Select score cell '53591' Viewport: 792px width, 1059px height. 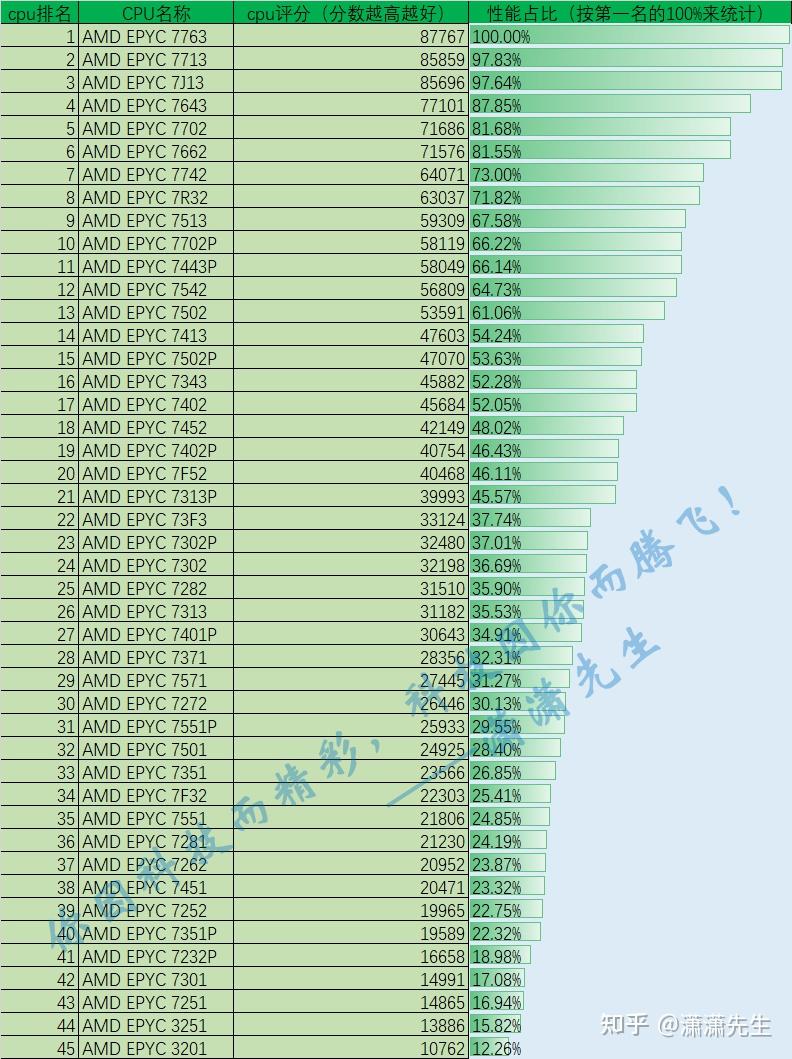[350, 311]
